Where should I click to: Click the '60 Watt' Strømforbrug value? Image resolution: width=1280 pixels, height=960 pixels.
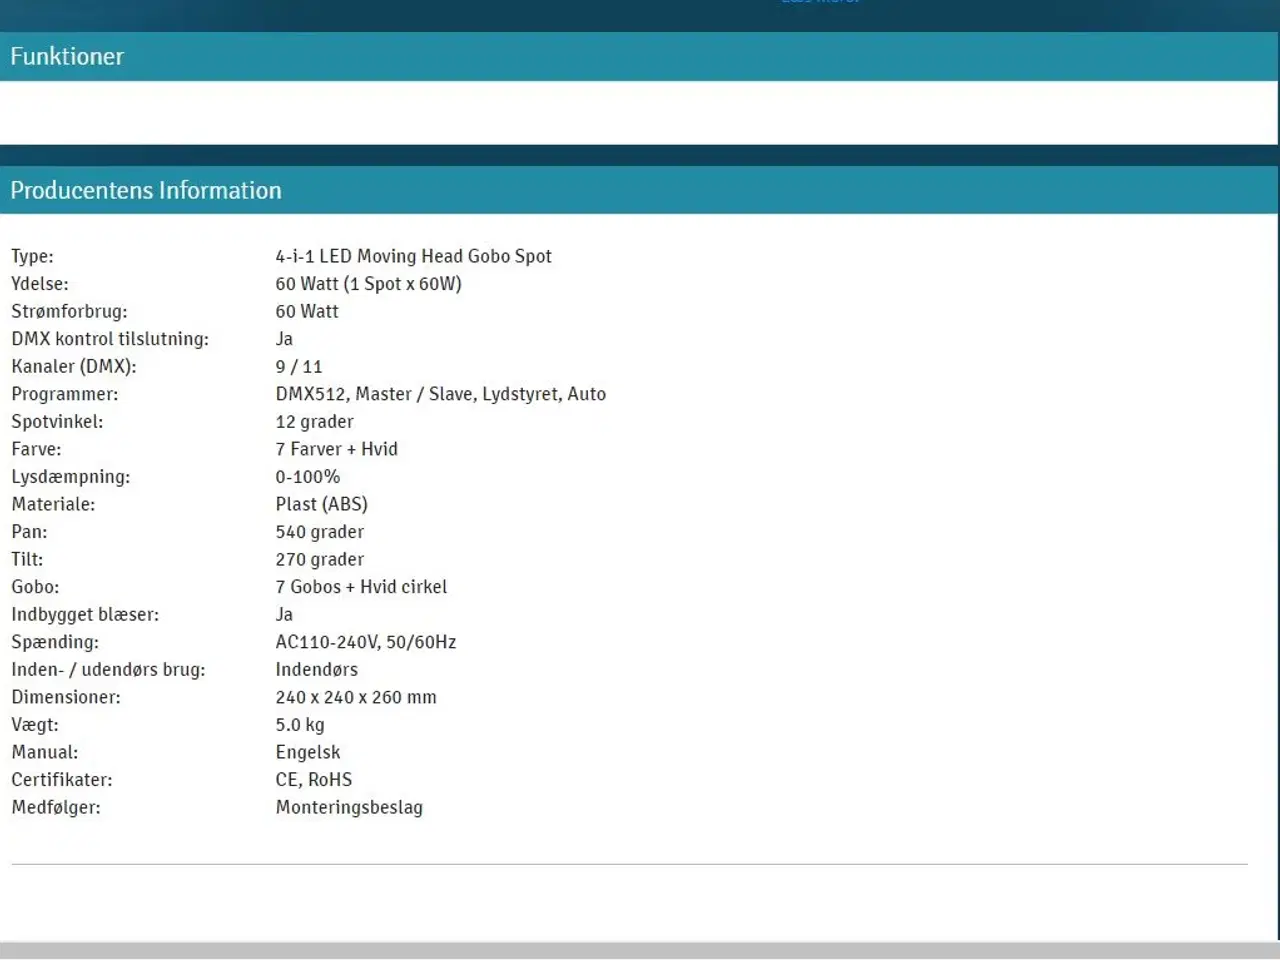(x=307, y=312)
